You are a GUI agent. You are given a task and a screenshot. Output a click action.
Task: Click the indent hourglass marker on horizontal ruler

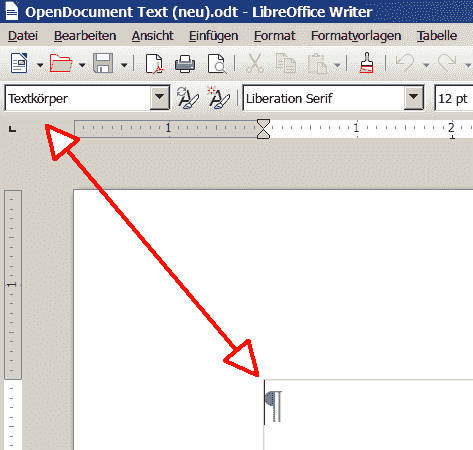pyautogui.click(x=263, y=129)
